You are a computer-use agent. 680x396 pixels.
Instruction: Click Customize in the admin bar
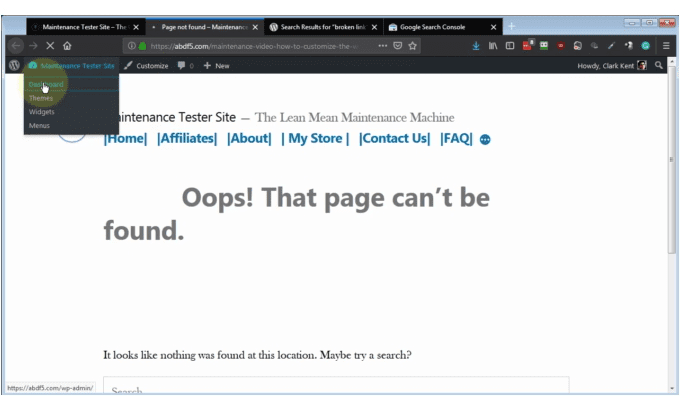point(146,65)
